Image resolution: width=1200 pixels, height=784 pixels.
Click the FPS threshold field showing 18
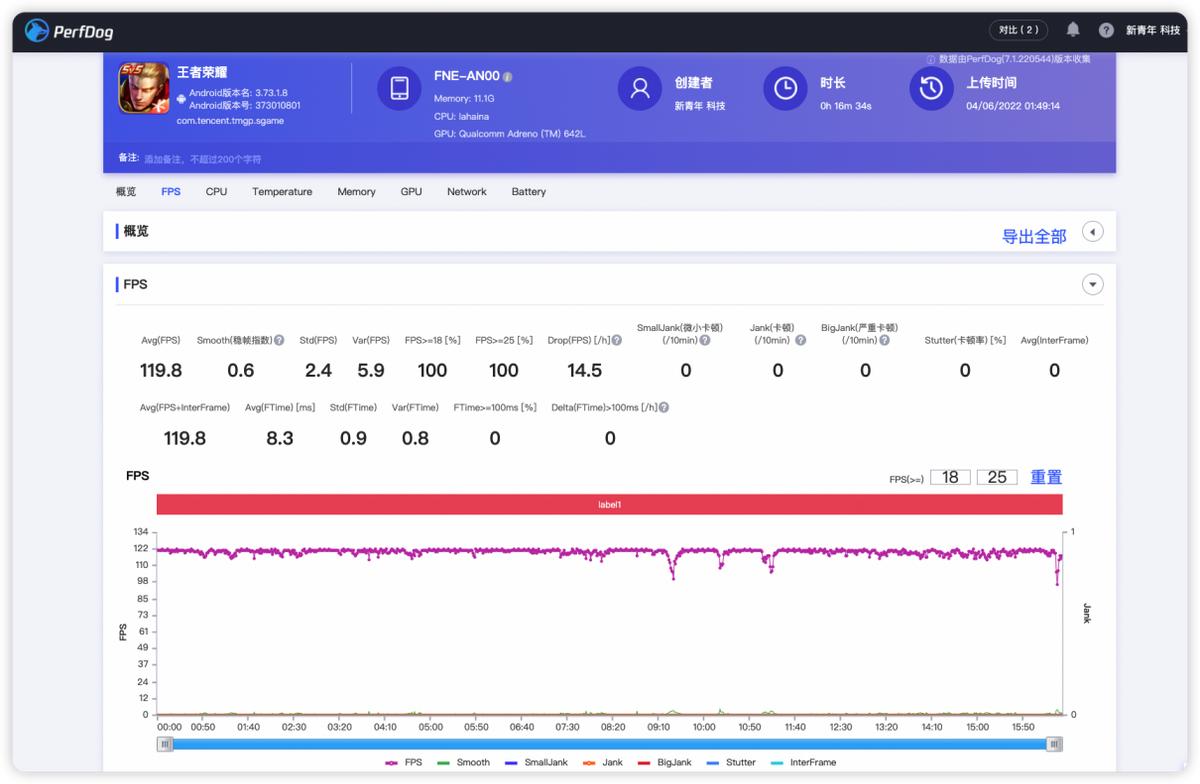950,478
